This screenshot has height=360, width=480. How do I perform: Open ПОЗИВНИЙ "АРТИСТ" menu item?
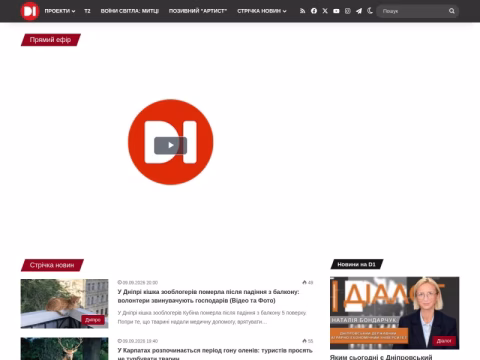click(x=198, y=11)
